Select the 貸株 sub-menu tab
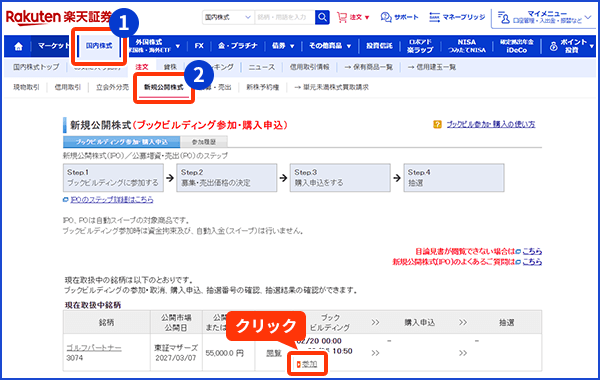The height and width of the screenshot is (380, 600). (x=170, y=67)
